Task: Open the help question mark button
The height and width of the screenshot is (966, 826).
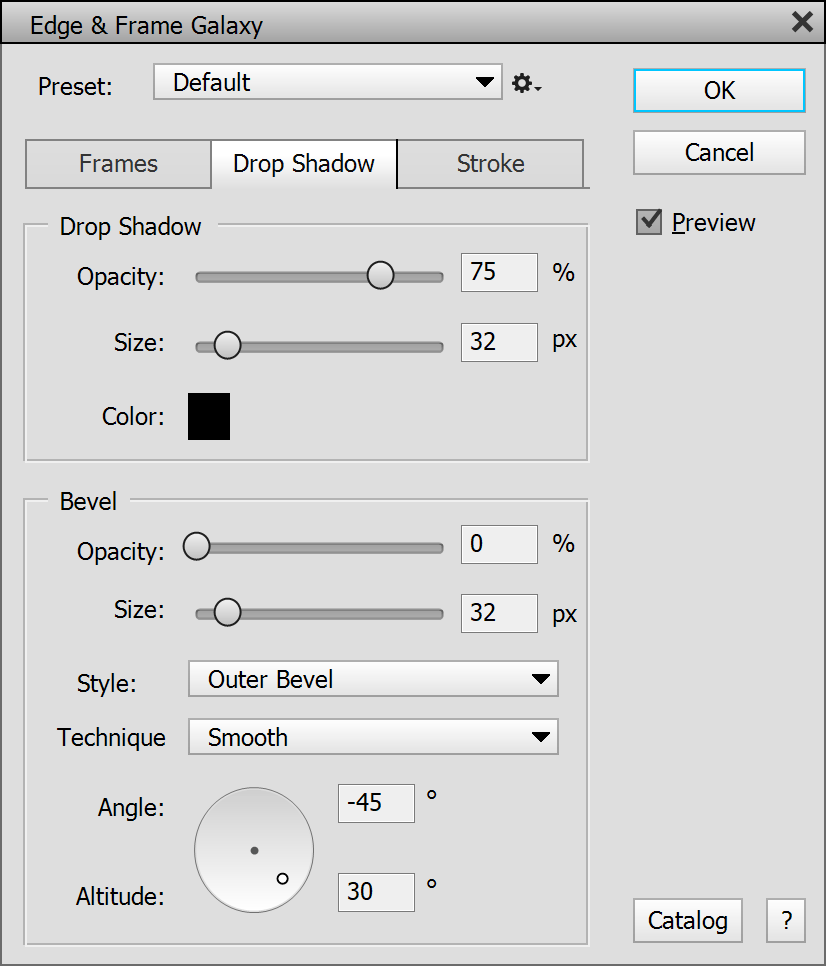Action: [786, 920]
